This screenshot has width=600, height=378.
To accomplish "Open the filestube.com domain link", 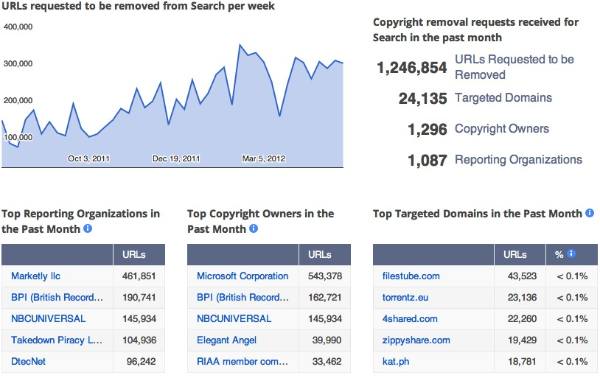I will tap(411, 276).
